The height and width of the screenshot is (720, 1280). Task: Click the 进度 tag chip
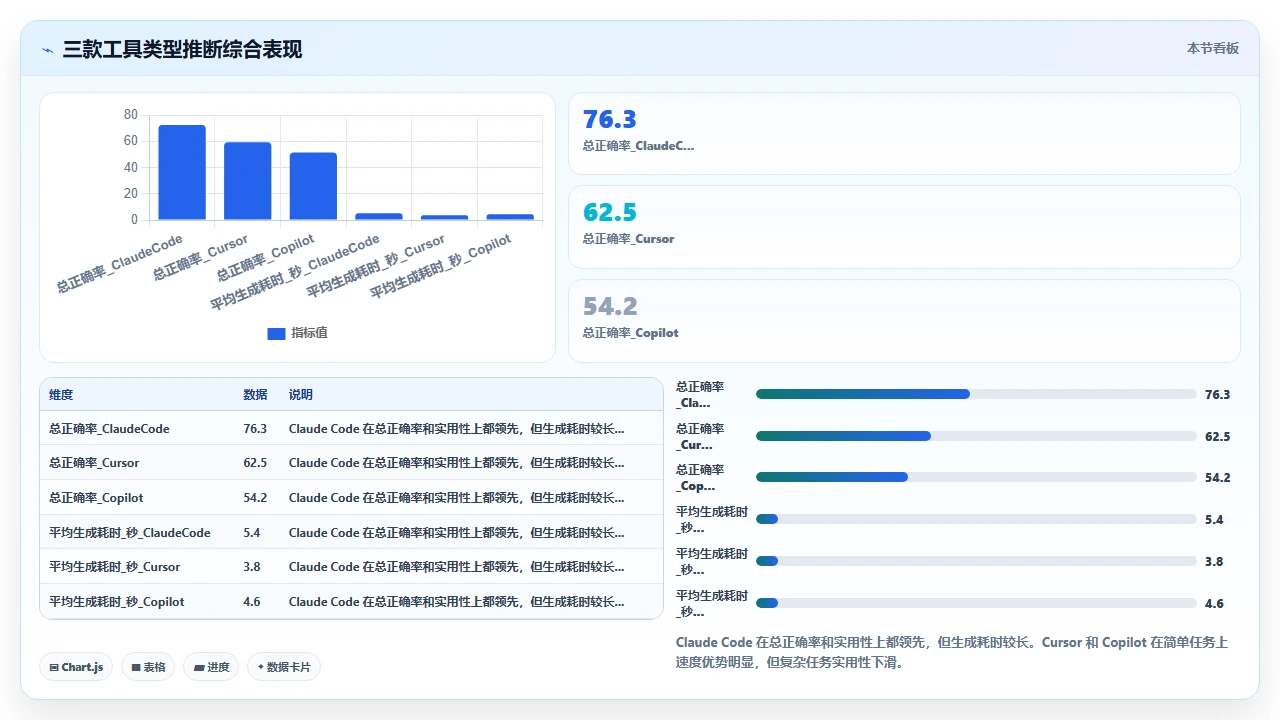[x=211, y=667]
